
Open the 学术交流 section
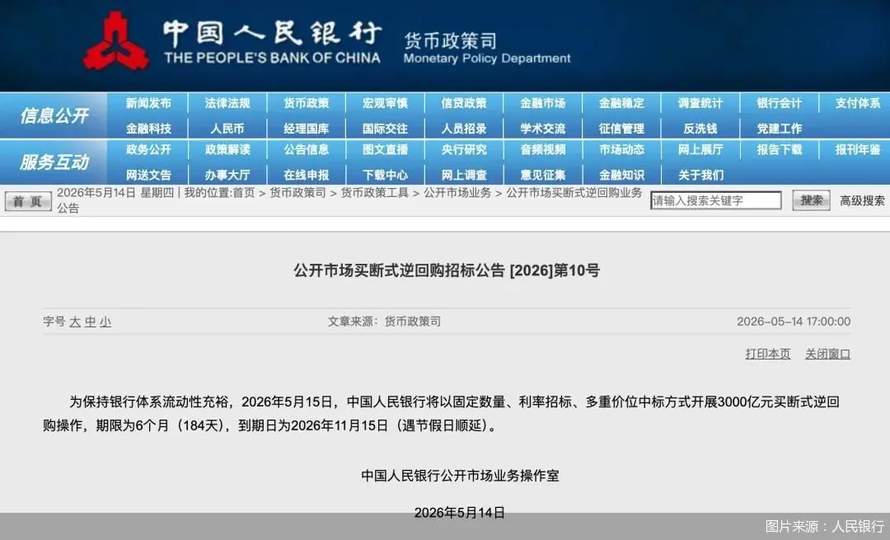point(543,129)
